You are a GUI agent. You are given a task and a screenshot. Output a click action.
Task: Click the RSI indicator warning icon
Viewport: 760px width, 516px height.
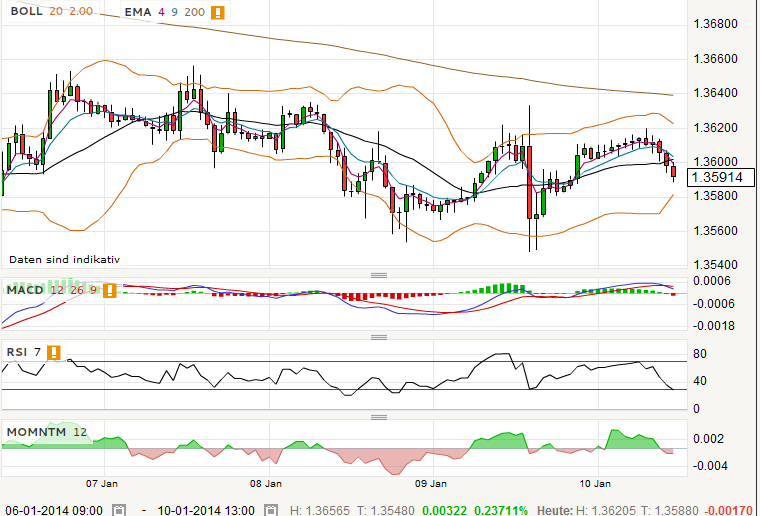coord(54,352)
